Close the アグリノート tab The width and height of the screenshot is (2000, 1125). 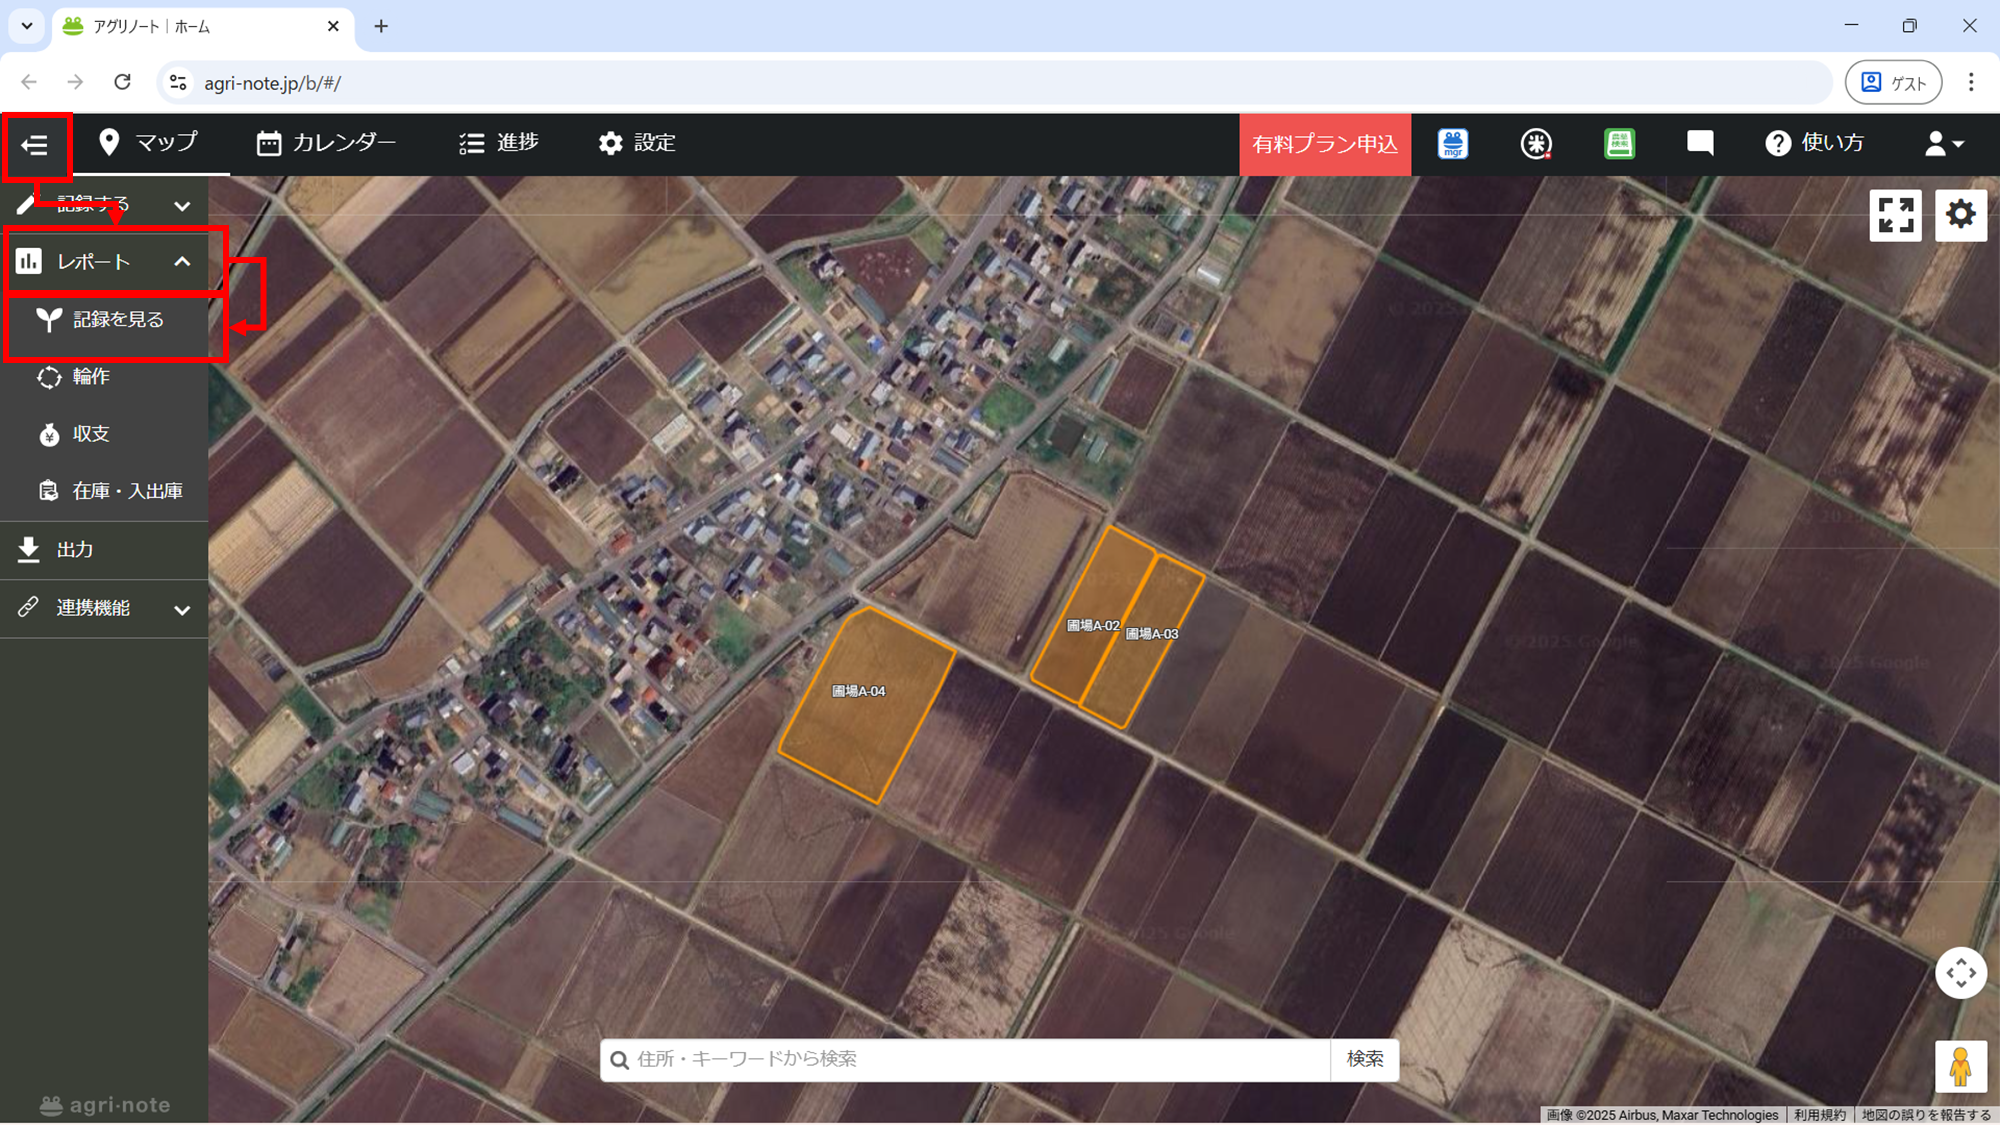tap(333, 27)
